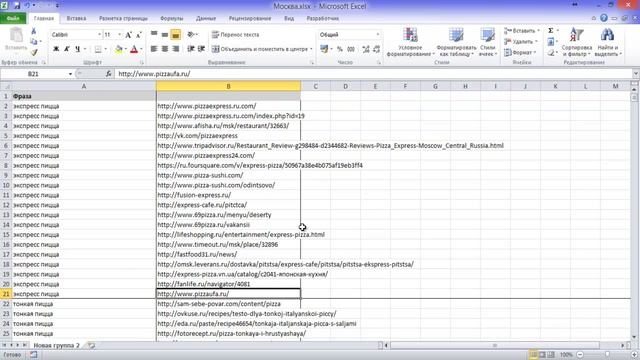Toggle align text right
640x360 pixels.
176,49
